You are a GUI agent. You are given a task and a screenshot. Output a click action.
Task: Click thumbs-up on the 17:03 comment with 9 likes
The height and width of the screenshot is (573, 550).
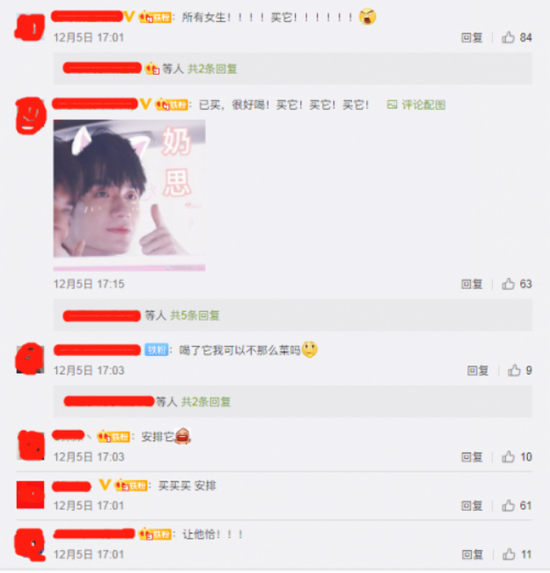click(x=514, y=370)
